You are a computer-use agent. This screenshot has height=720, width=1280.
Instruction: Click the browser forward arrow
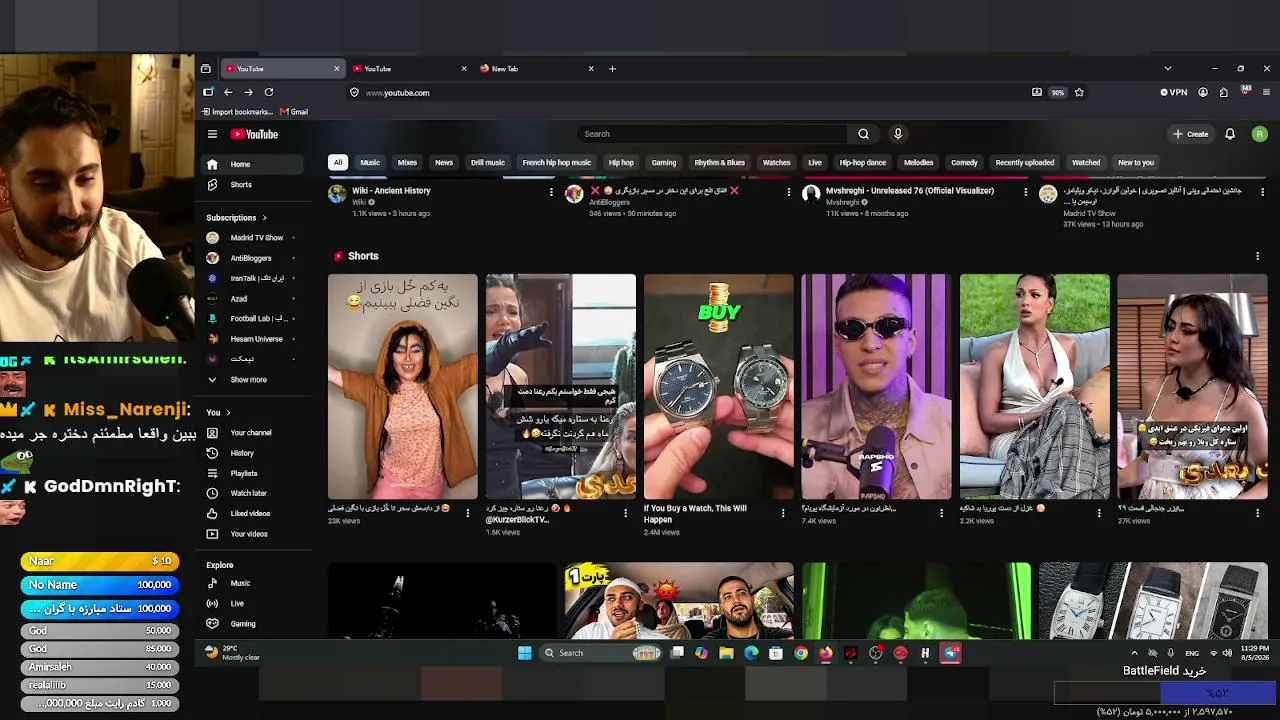pos(248,92)
